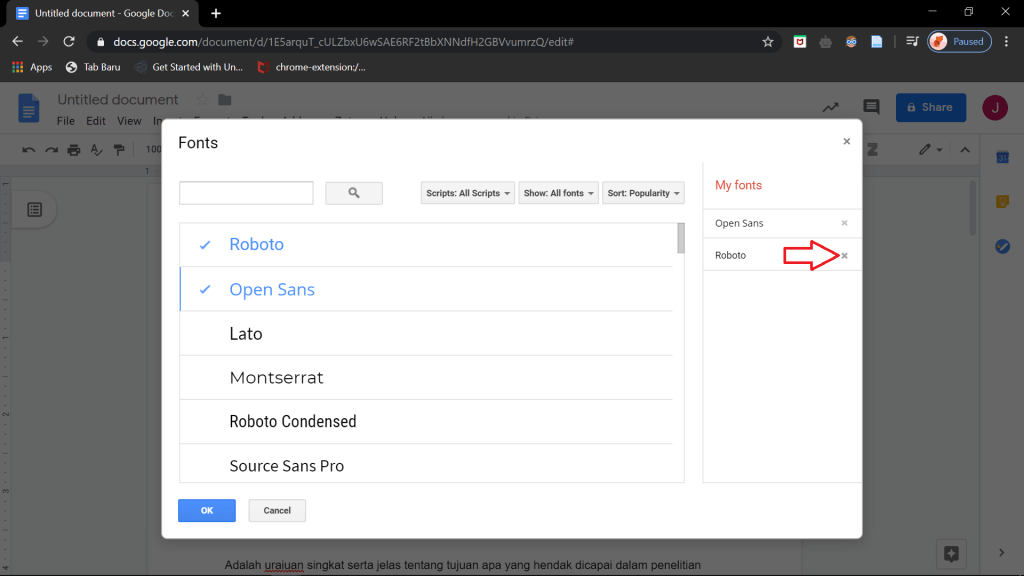Open Google Calendar side panel icon

click(1001, 158)
